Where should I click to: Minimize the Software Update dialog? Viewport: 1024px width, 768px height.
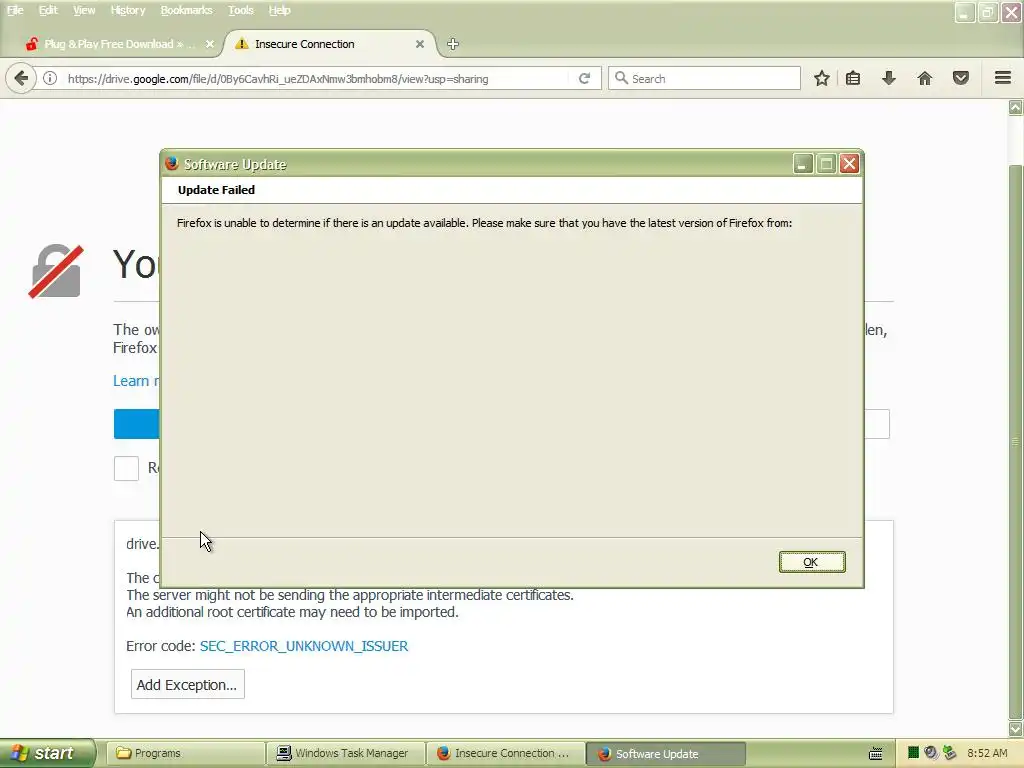pos(803,164)
